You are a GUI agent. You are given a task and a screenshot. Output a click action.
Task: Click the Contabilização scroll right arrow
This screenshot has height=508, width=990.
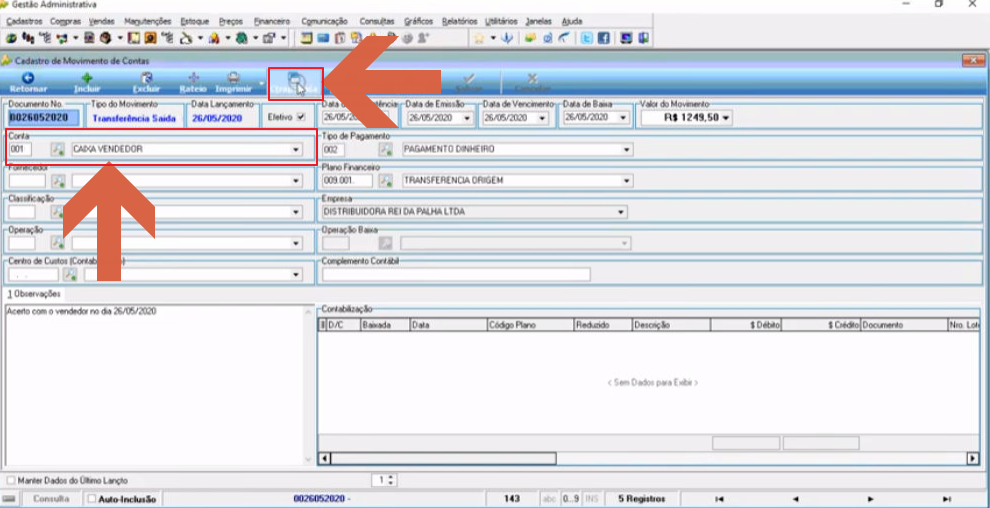point(973,458)
